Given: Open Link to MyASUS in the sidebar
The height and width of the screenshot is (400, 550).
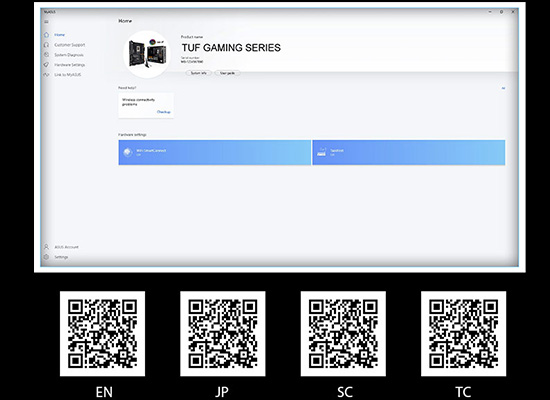Looking at the screenshot, I should (68, 75).
